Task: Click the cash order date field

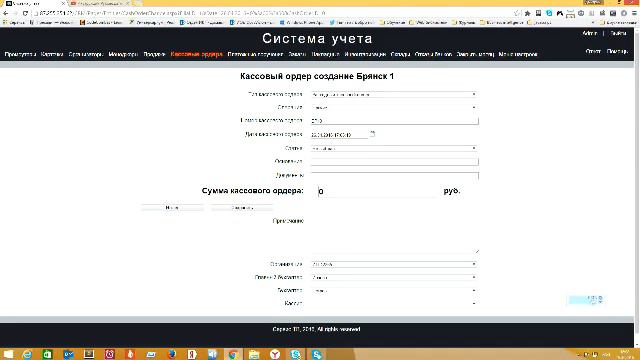Action: click(x=339, y=134)
